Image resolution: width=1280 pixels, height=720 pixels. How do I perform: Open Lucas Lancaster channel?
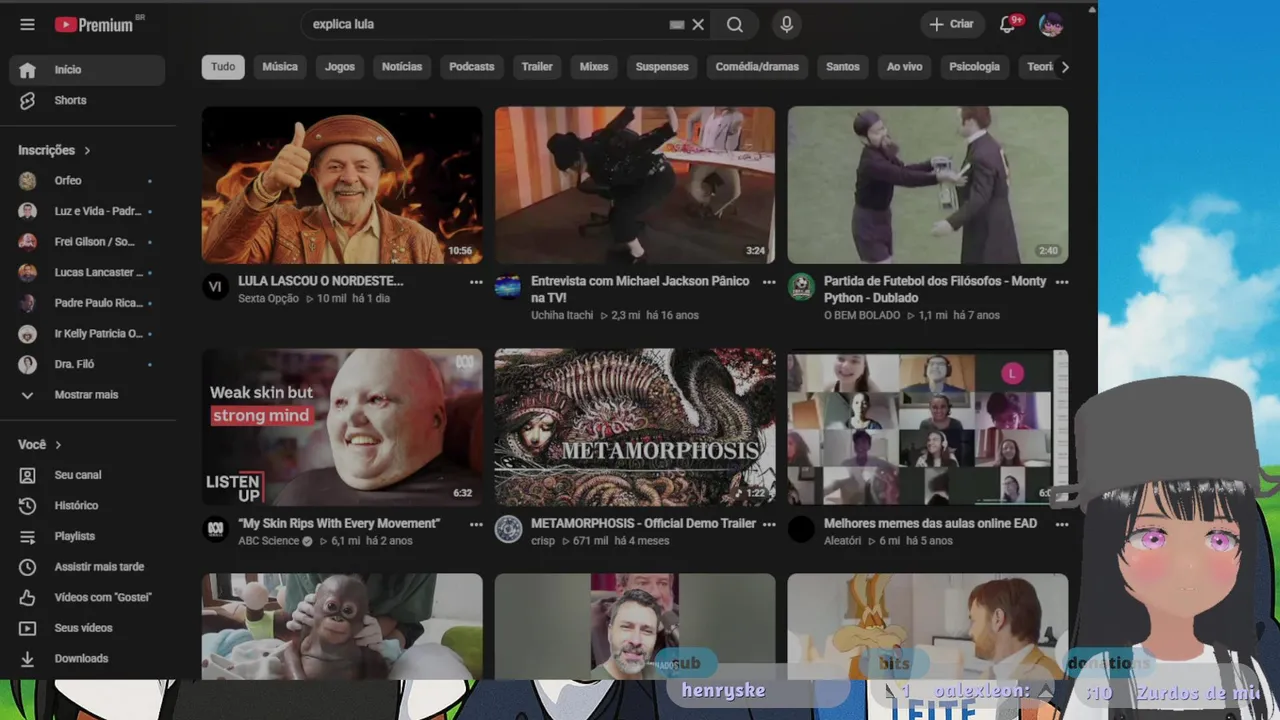pos(87,272)
